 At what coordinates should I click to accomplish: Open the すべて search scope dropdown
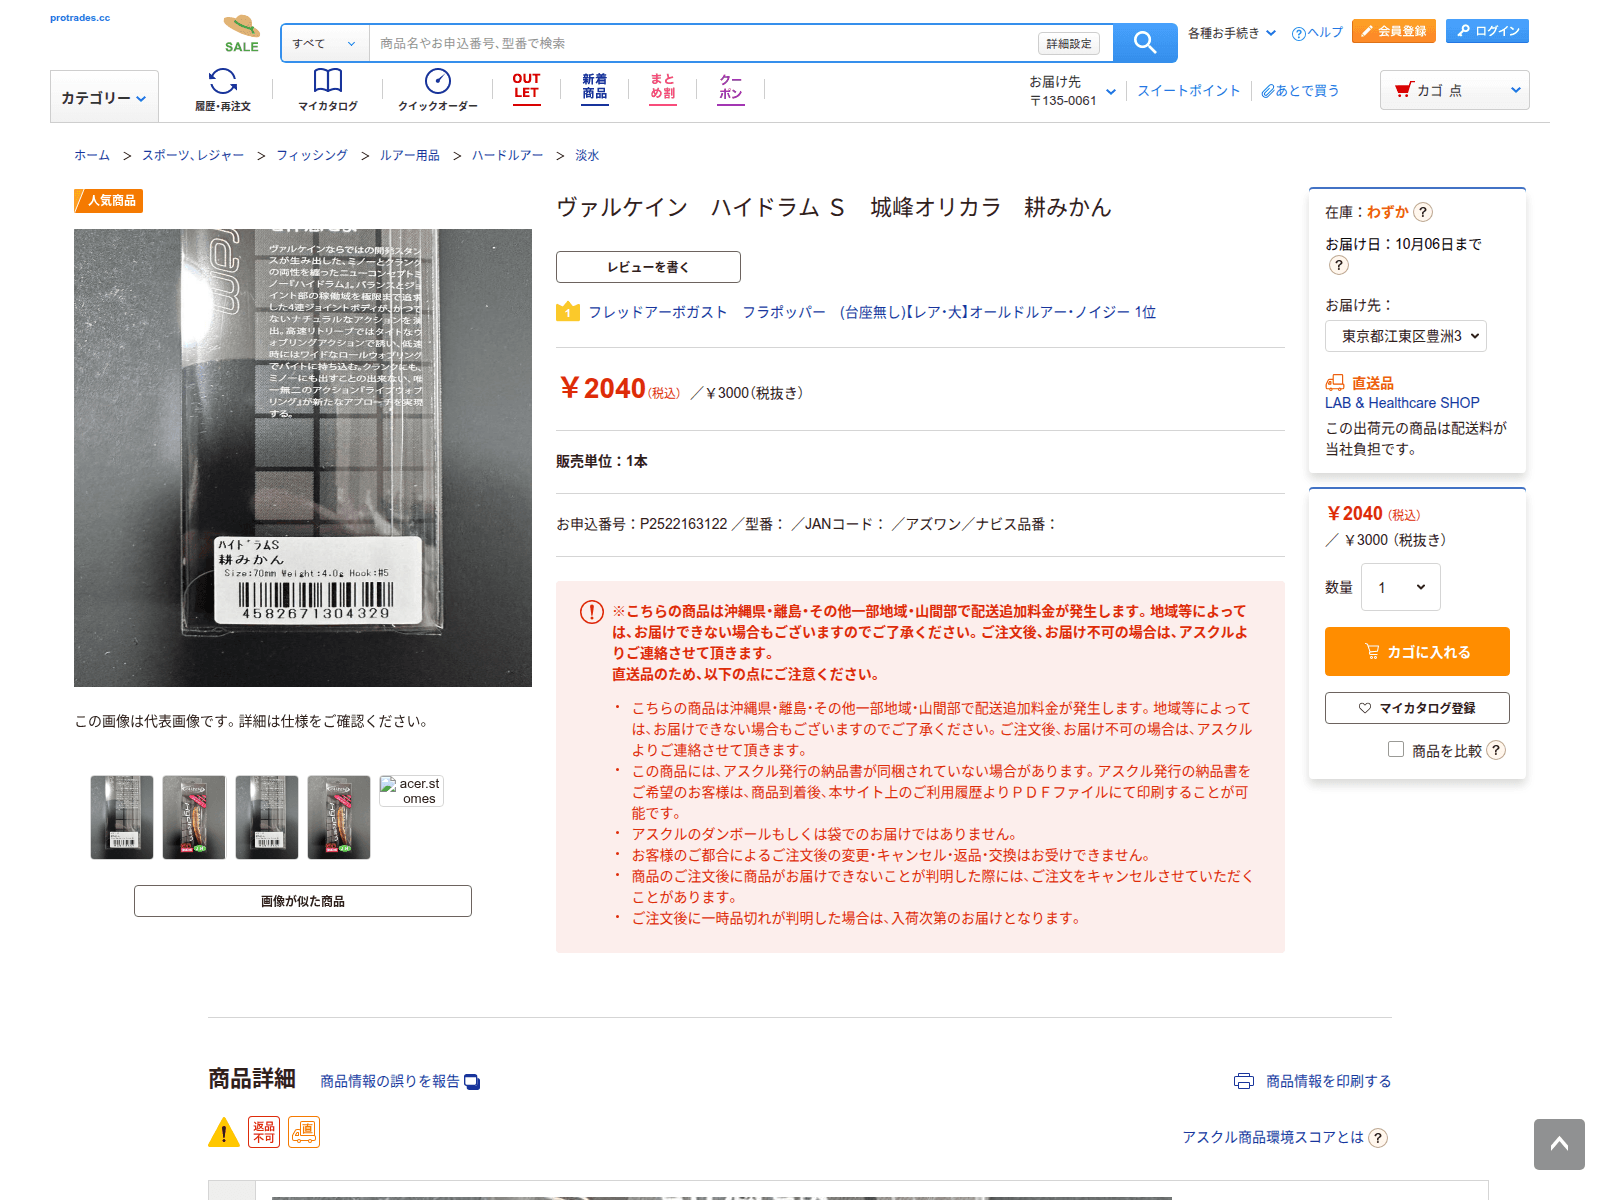point(324,43)
